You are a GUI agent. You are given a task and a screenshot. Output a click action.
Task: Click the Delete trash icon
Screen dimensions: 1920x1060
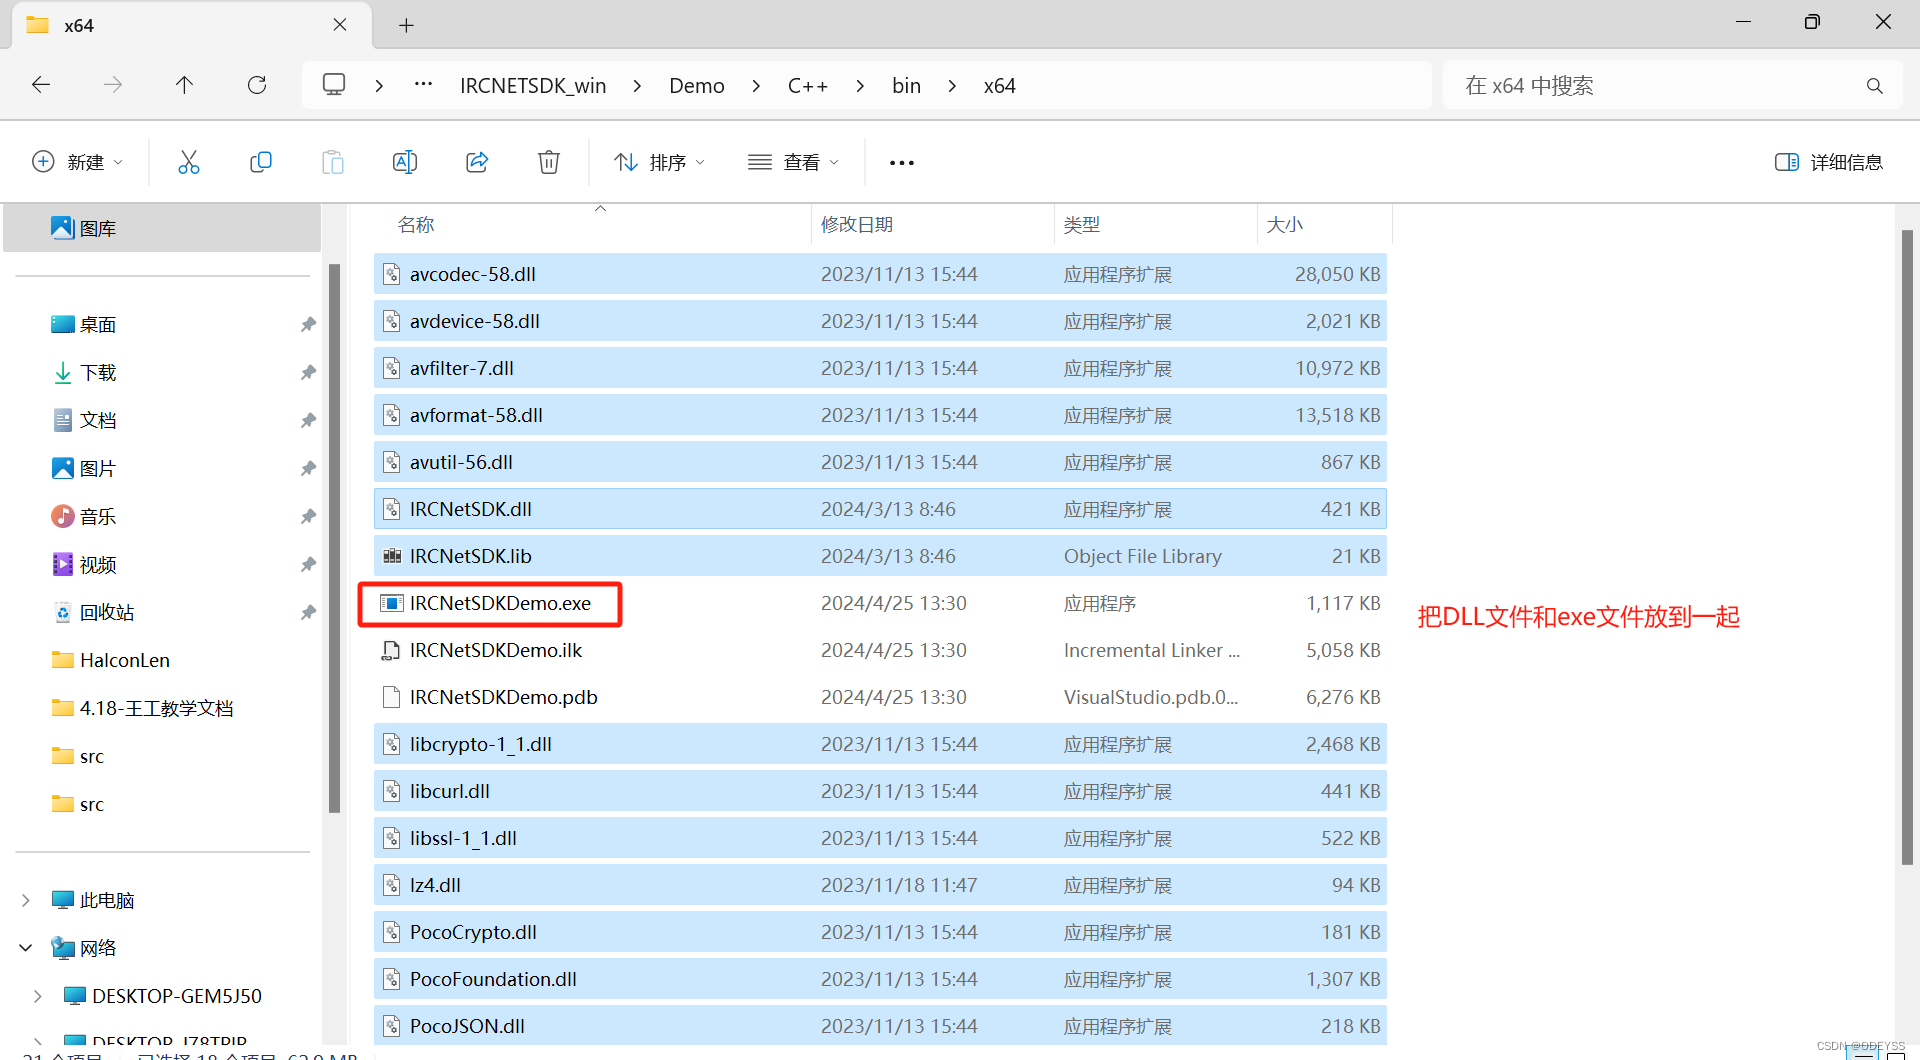tap(549, 162)
